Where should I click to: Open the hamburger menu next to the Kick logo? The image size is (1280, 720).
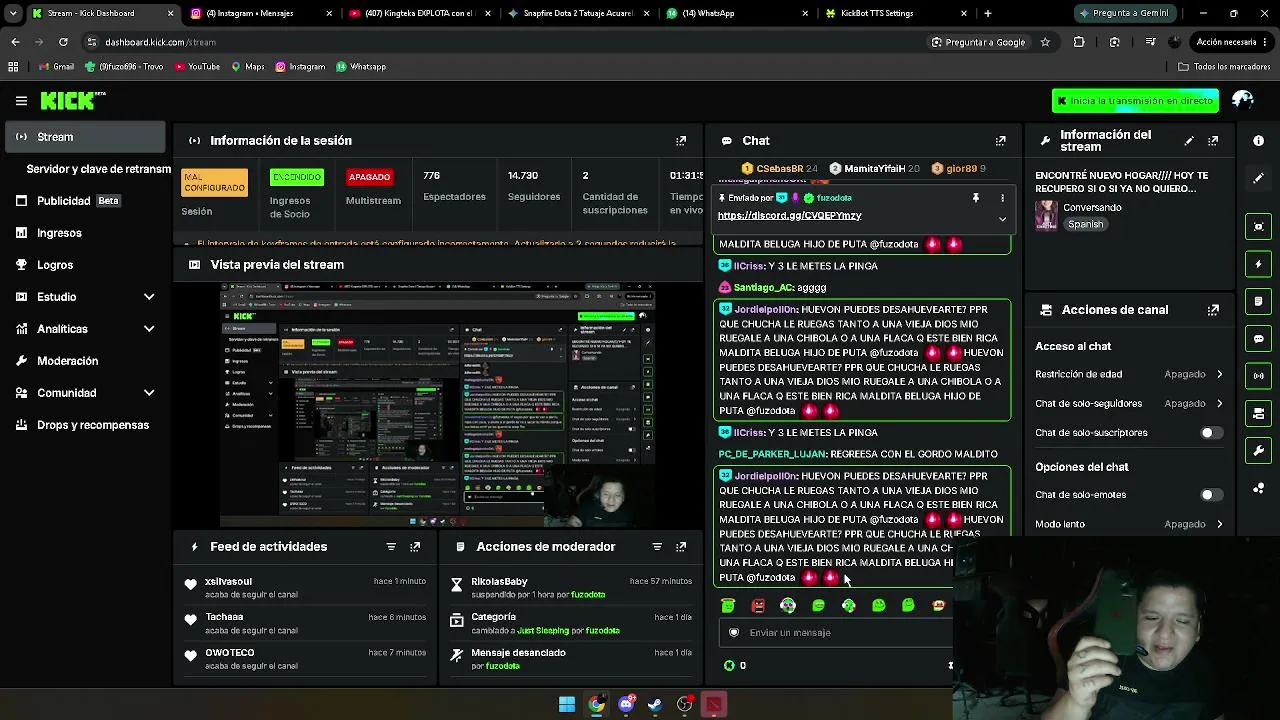tap(21, 101)
